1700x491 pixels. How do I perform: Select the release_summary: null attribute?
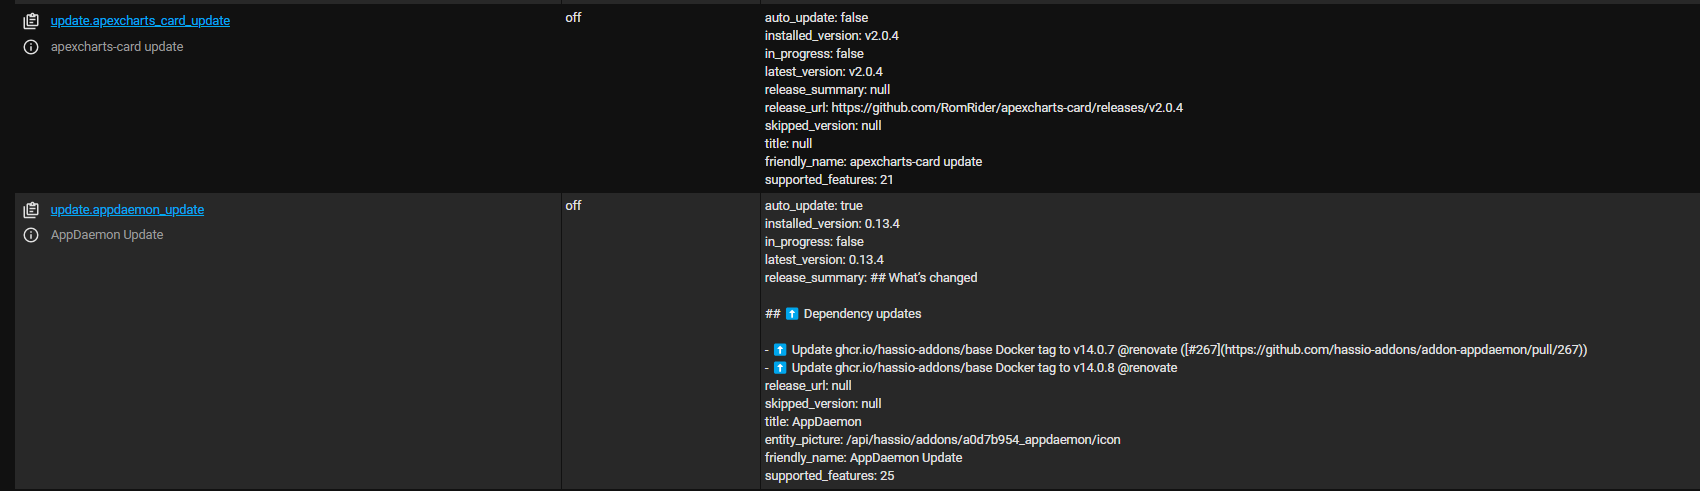click(827, 90)
